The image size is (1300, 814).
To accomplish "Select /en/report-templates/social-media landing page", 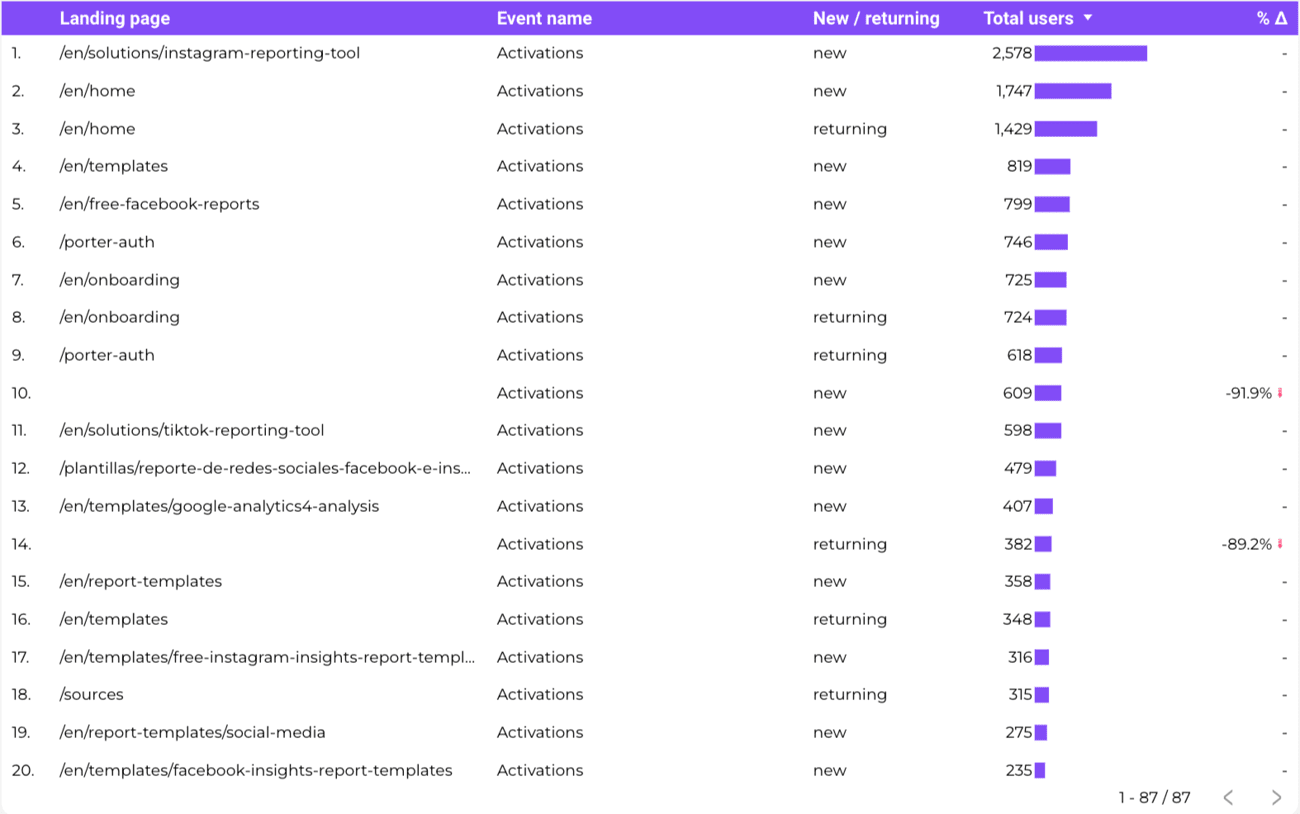I will 193,732.
